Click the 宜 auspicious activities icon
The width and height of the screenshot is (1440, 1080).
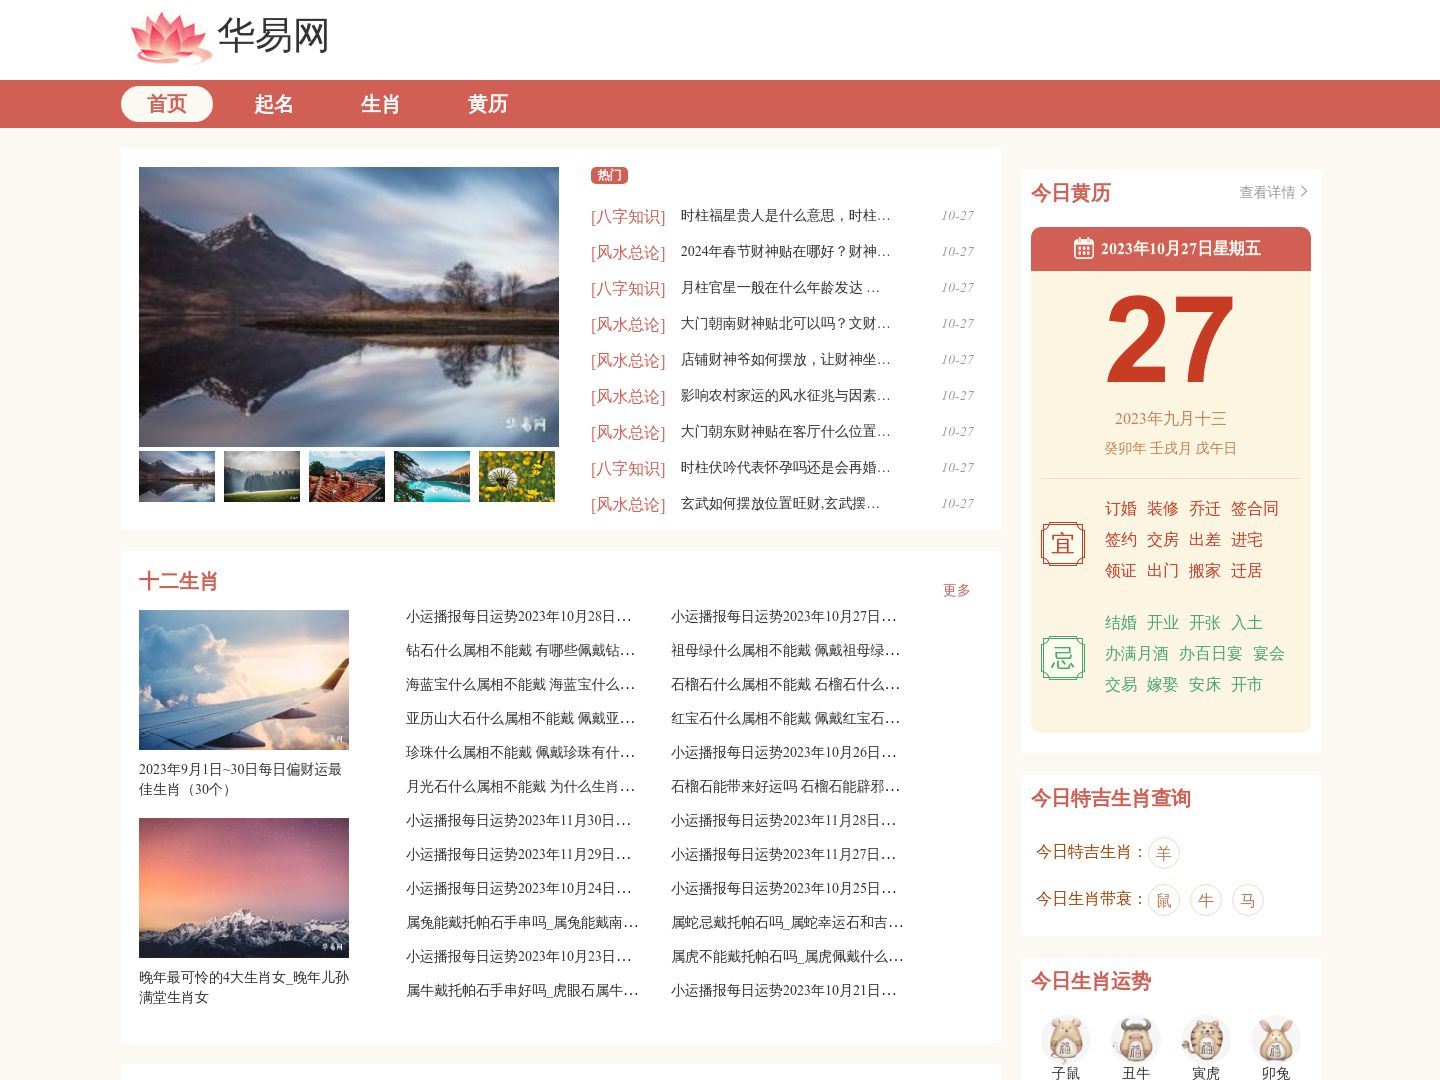(x=1063, y=544)
